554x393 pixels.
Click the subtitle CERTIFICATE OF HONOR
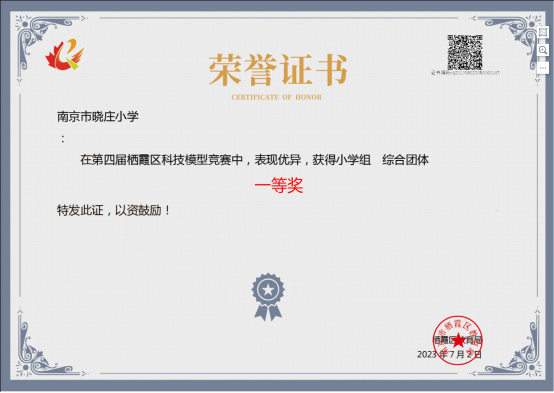coord(277,97)
